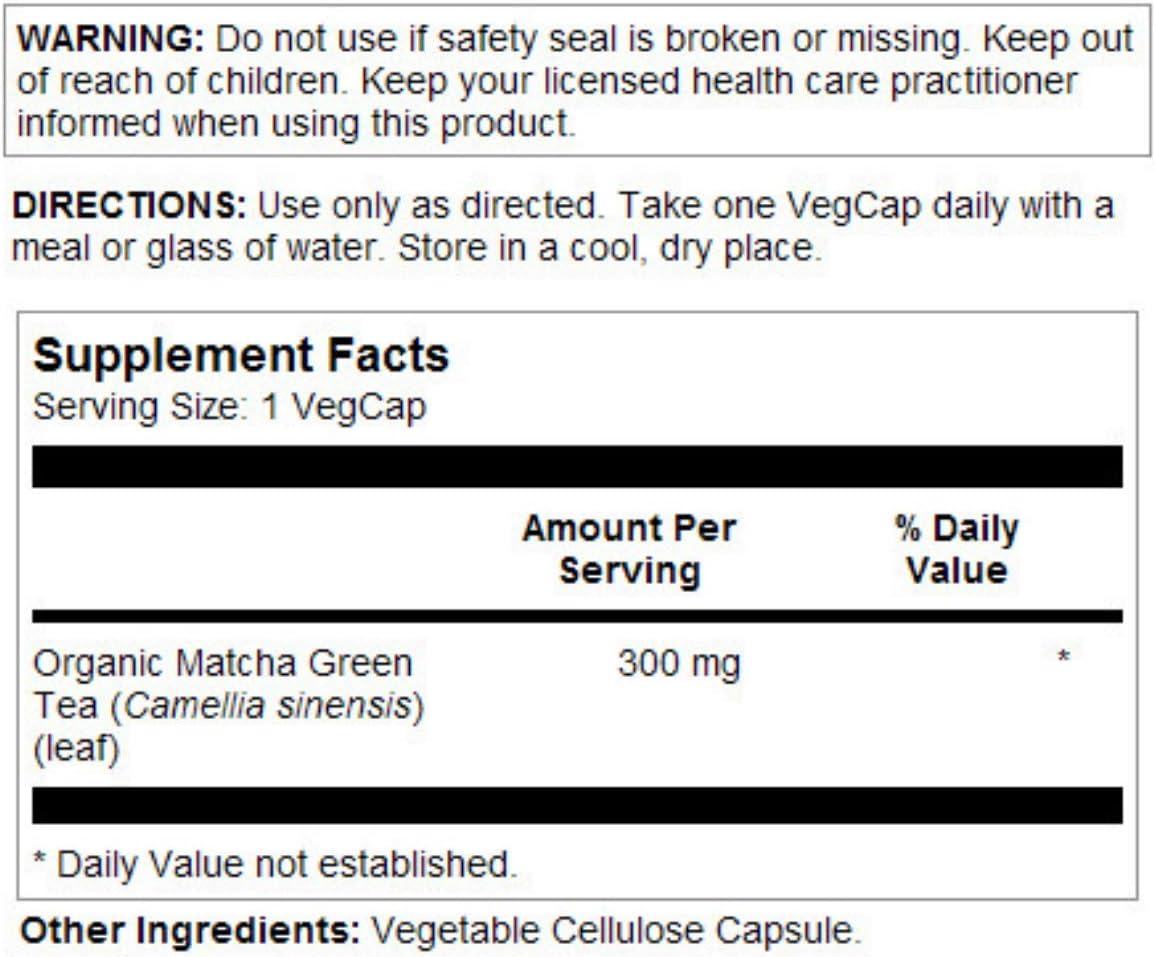Click the bold DIRECTIONS label
This screenshot has width=1155, height=957.
point(128,207)
